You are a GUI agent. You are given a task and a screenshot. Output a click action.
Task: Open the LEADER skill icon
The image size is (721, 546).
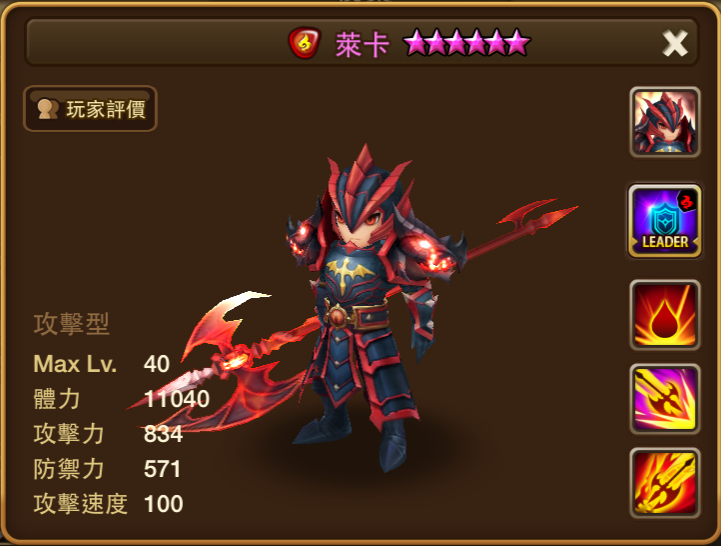[665, 221]
